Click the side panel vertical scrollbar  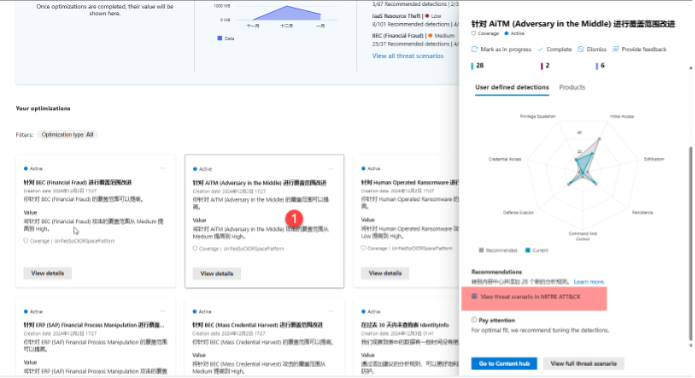(690, 244)
